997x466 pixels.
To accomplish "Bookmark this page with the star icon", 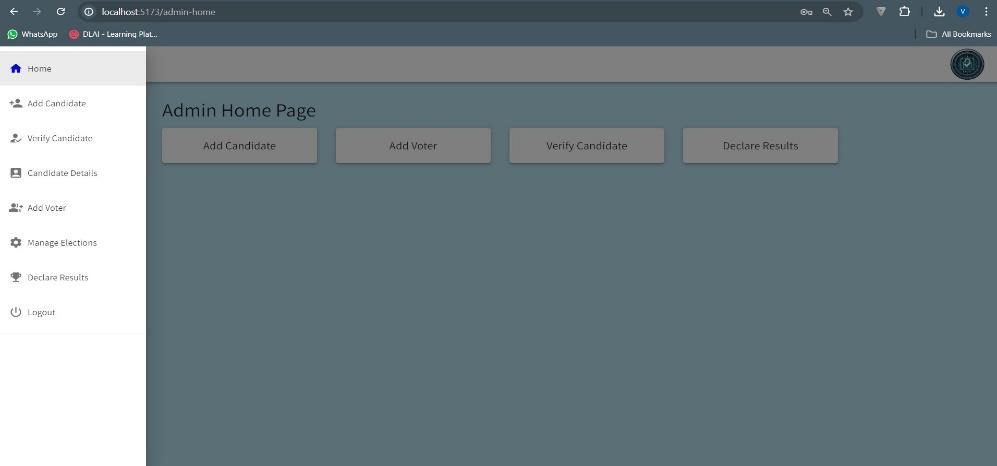I will click(x=848, y=11).
